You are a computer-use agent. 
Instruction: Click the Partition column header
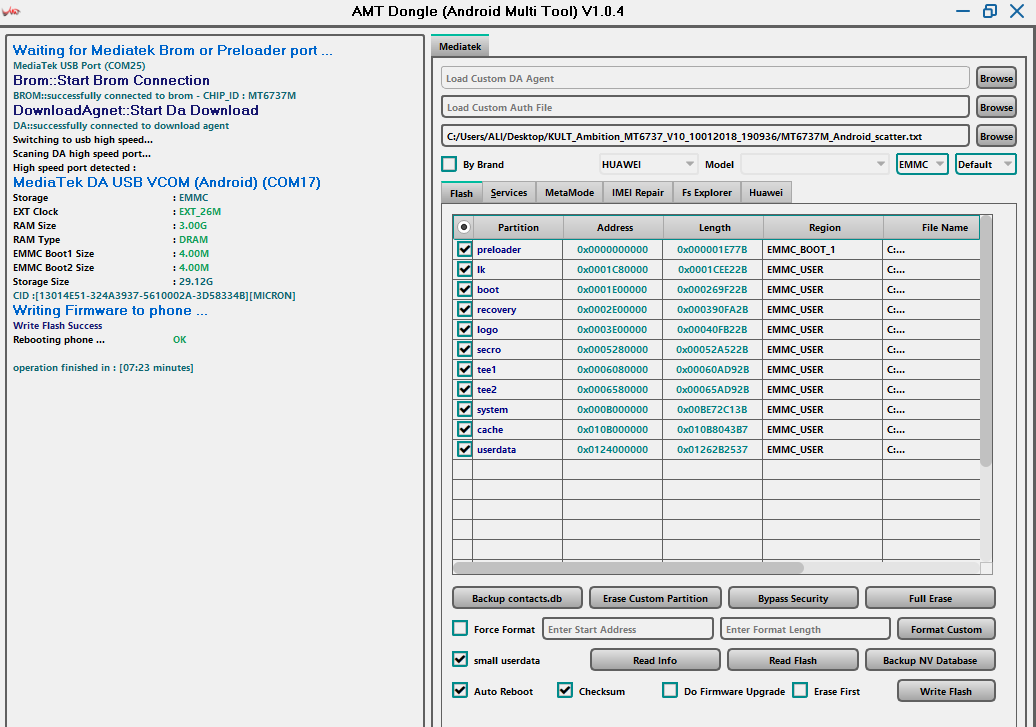click(x=518, y=227)
